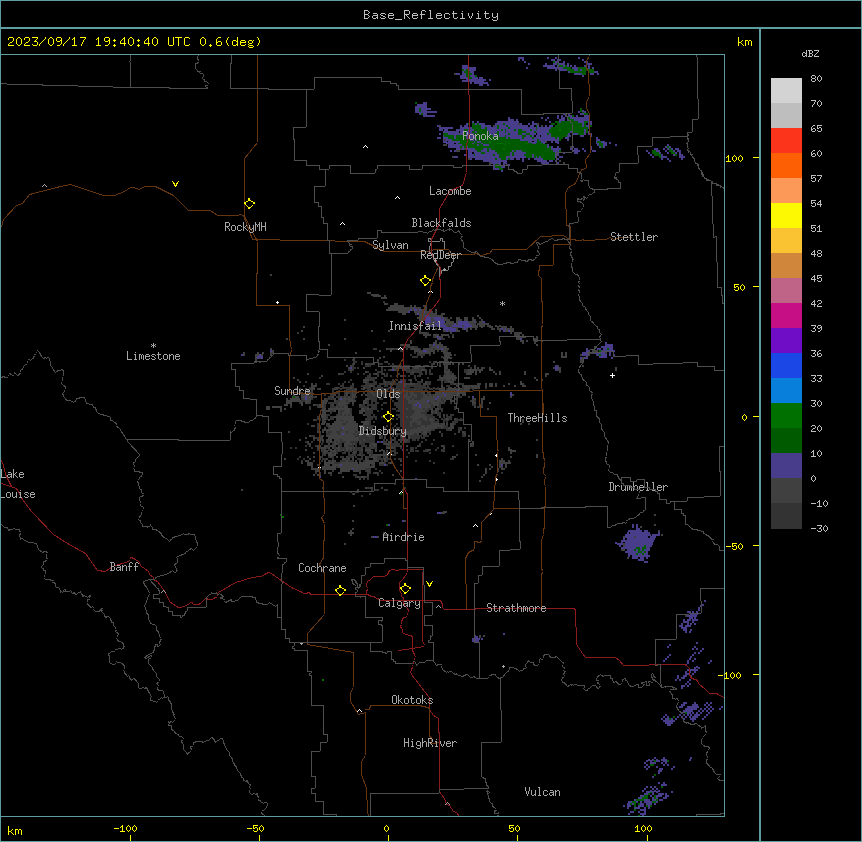Select the yellow diamond marker below Cochrane
The height and width of the screenshot is (842, 862).
(x=340, y=590)
